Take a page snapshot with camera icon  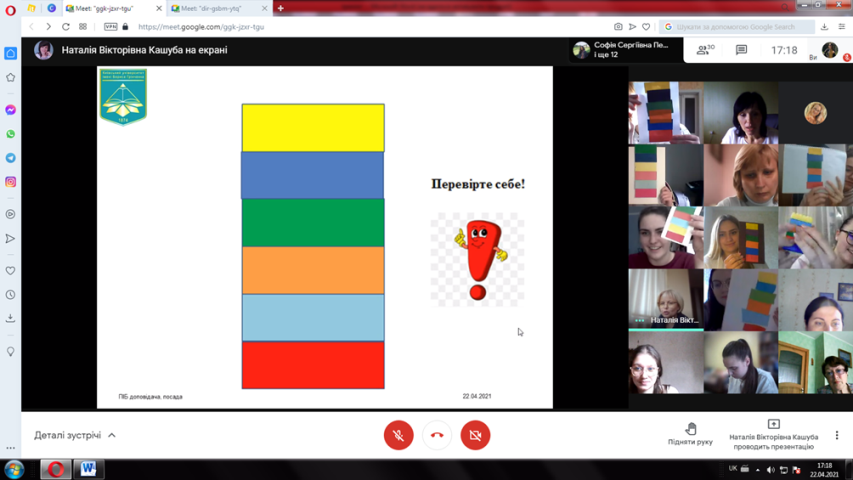(x=618, y=27)
